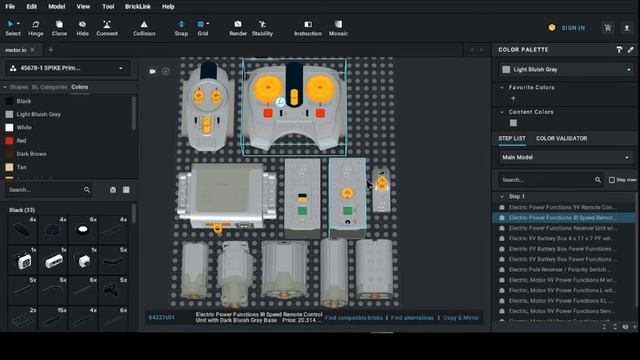Filter parts by Dark Brown color

31,154
